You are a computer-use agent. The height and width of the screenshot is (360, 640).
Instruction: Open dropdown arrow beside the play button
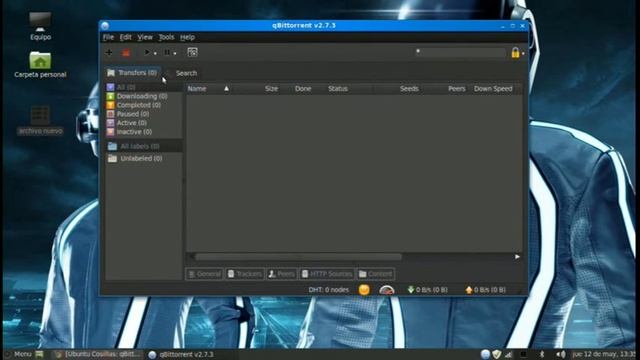[155, 53]
